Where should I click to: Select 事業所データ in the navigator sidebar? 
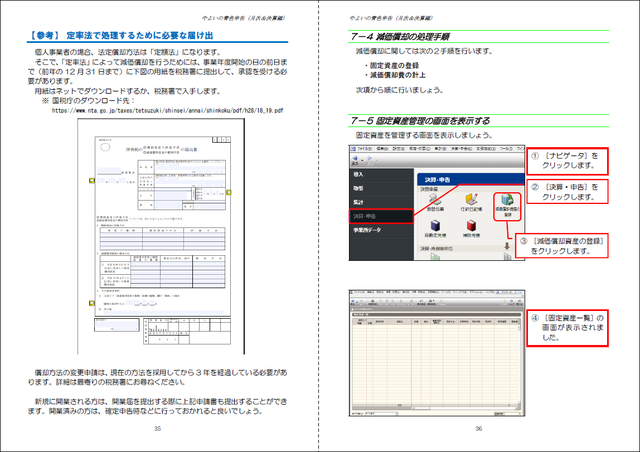381,230
